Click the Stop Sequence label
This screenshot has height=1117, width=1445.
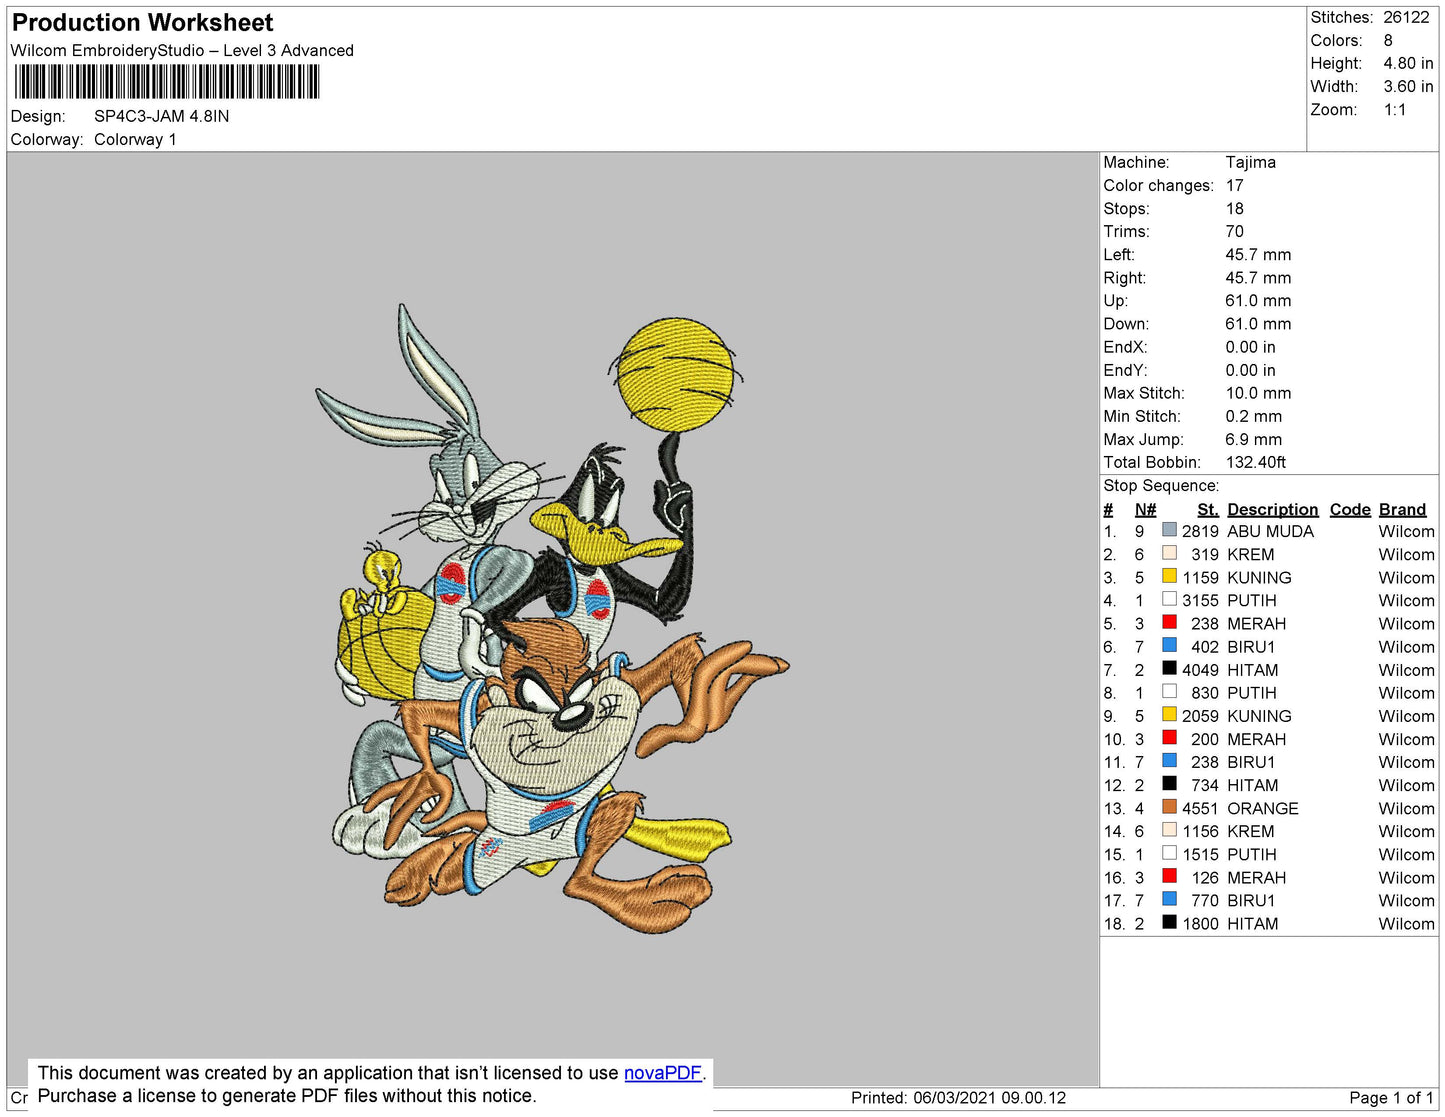[1161, 485]
